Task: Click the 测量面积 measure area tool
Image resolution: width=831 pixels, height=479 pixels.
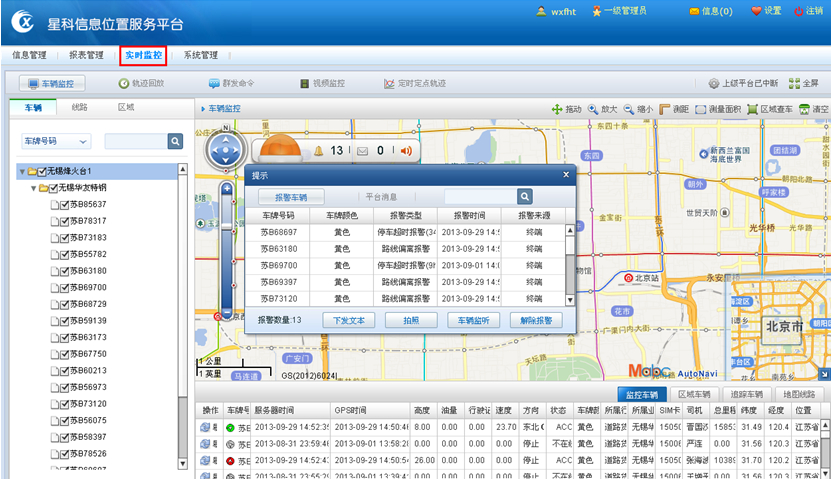Action: (699, 109)
